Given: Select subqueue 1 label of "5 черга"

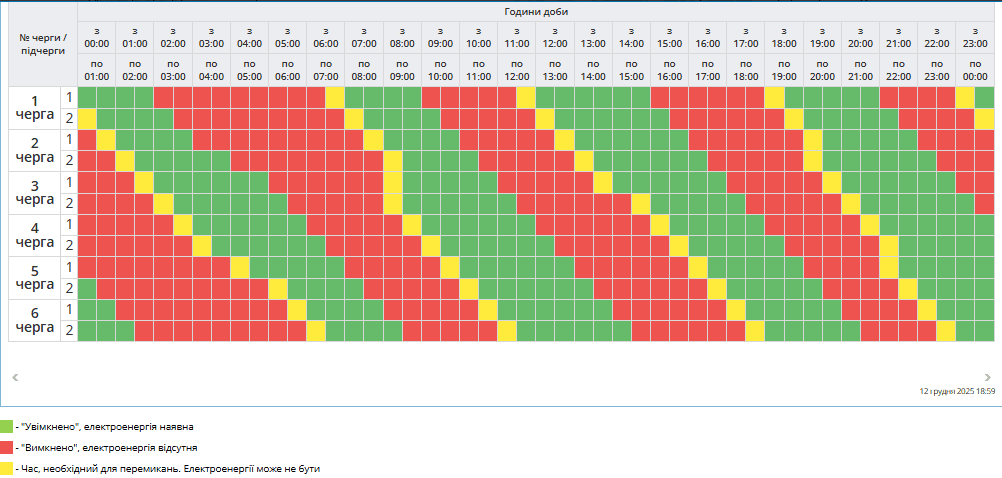Looking at the screenshot, I should [x=69, y=267].
